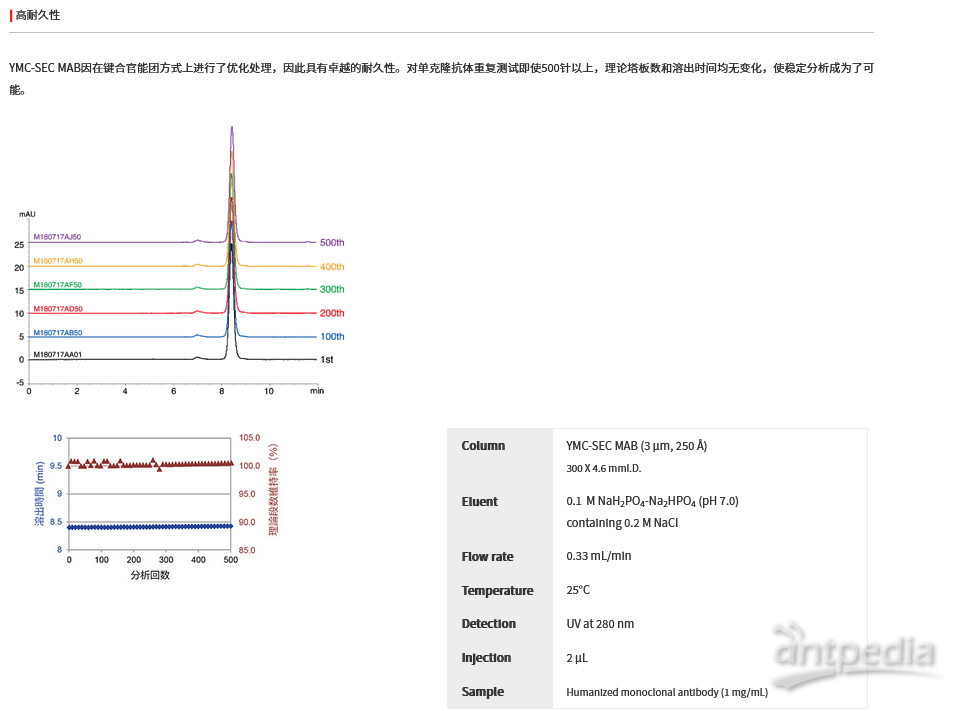
Task: Select the Humanized monoclonal antibody sample text
Action: pyautogui.click(x=667, y=692)
